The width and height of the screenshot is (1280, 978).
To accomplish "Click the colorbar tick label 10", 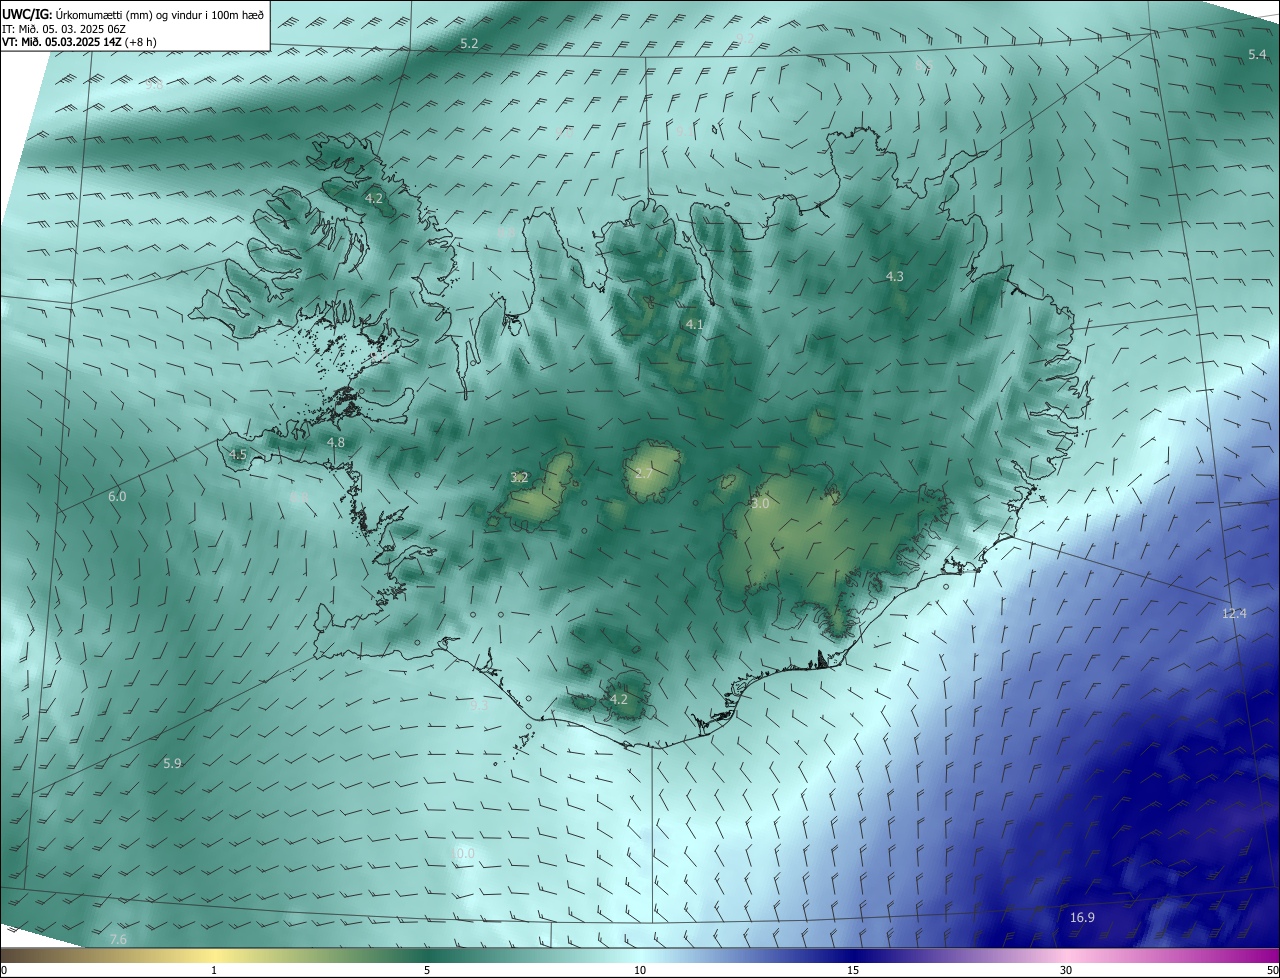I will tap(640, 970).
